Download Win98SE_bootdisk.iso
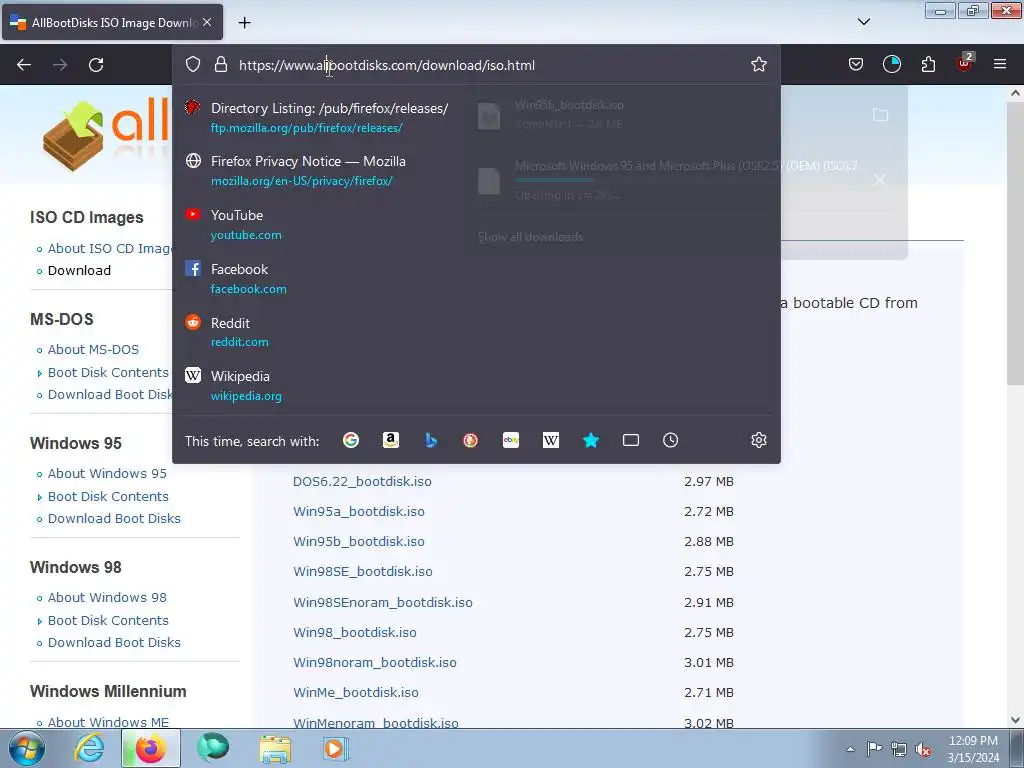Screen dimensions: 1024x768 [x=362, y=571]
